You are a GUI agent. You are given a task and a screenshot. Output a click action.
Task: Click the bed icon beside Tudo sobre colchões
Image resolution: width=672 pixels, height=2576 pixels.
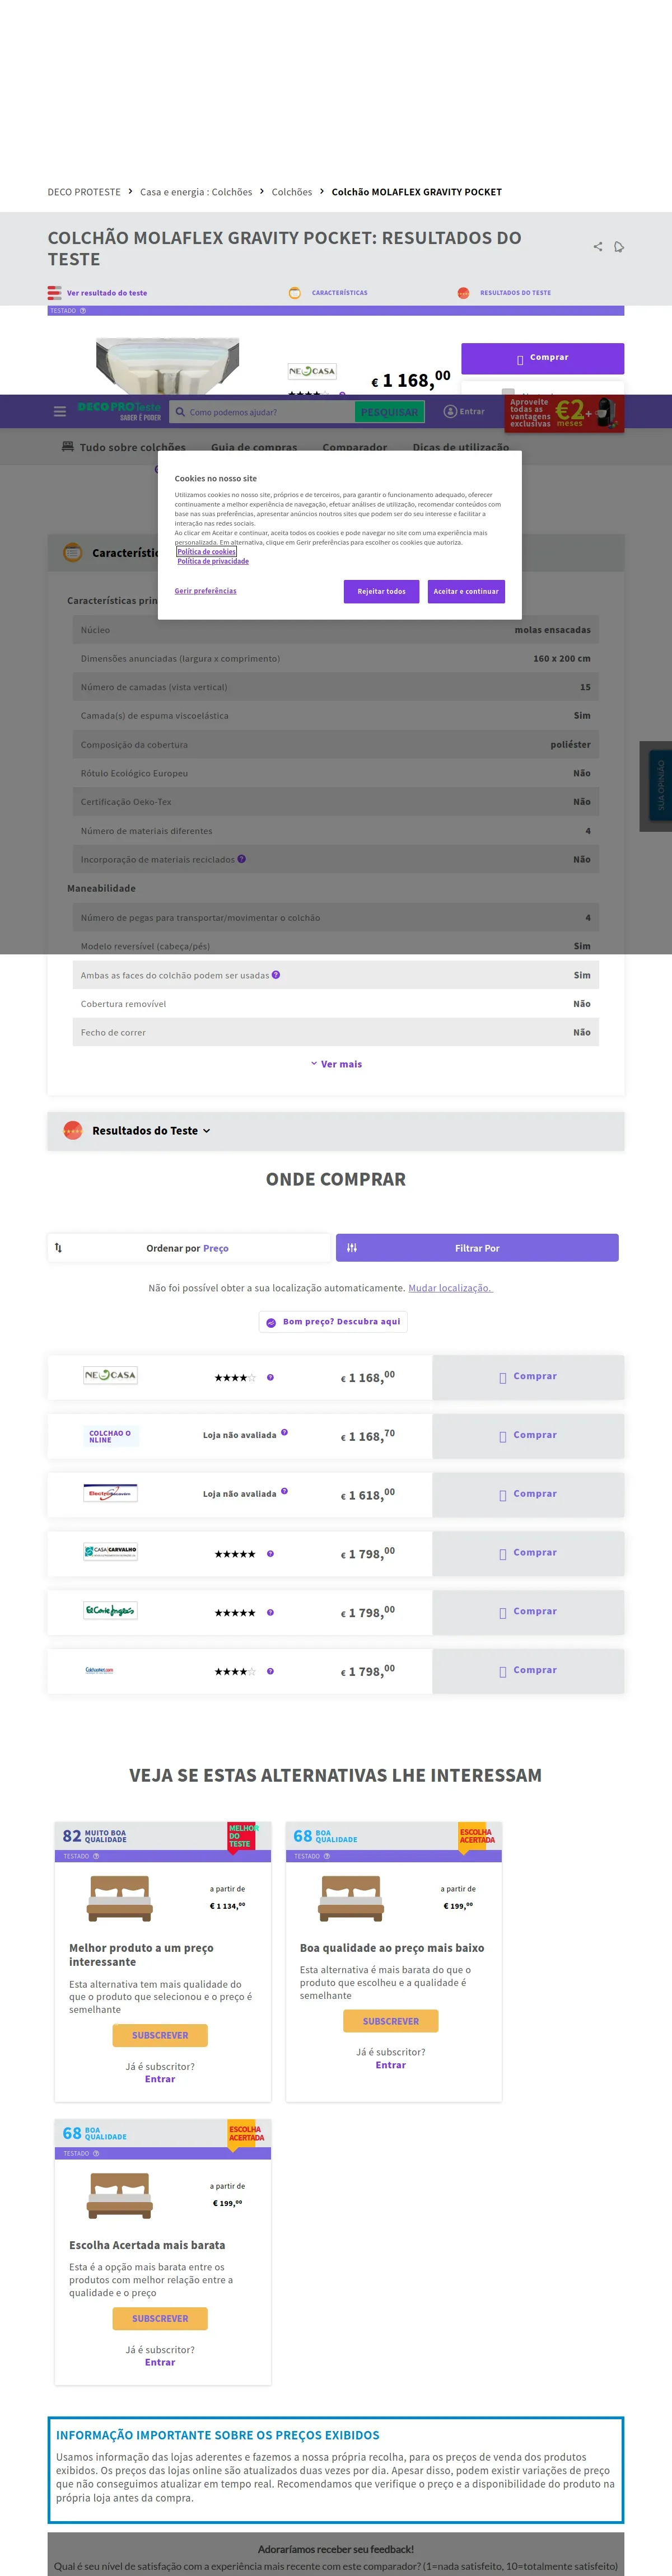tap(68, 446)
